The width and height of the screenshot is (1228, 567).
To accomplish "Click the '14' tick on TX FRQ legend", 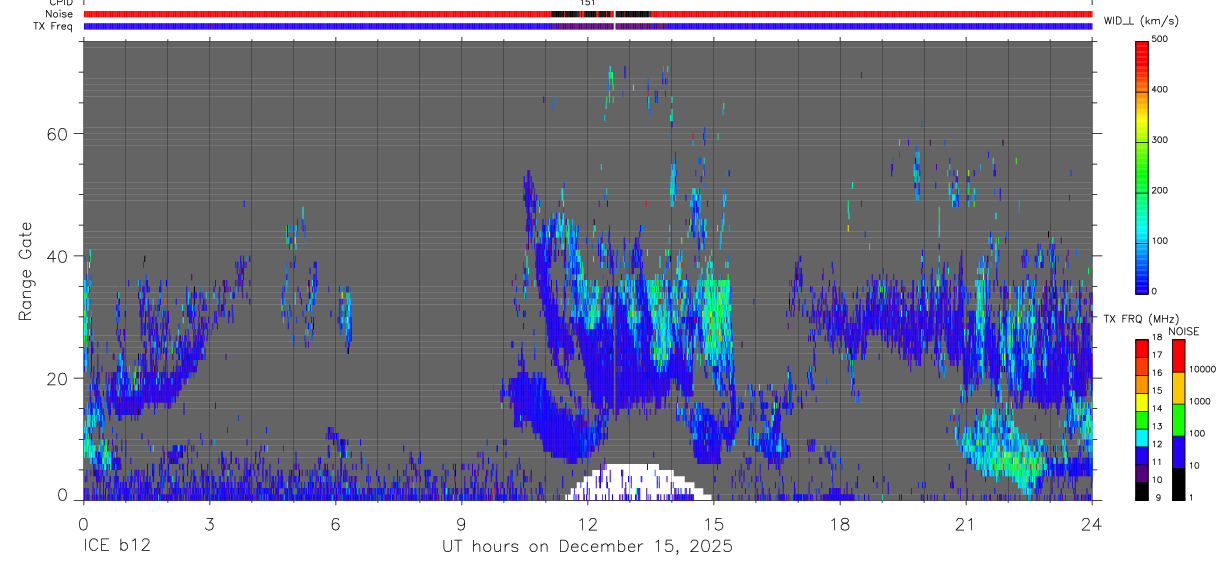I will 1157,409.
